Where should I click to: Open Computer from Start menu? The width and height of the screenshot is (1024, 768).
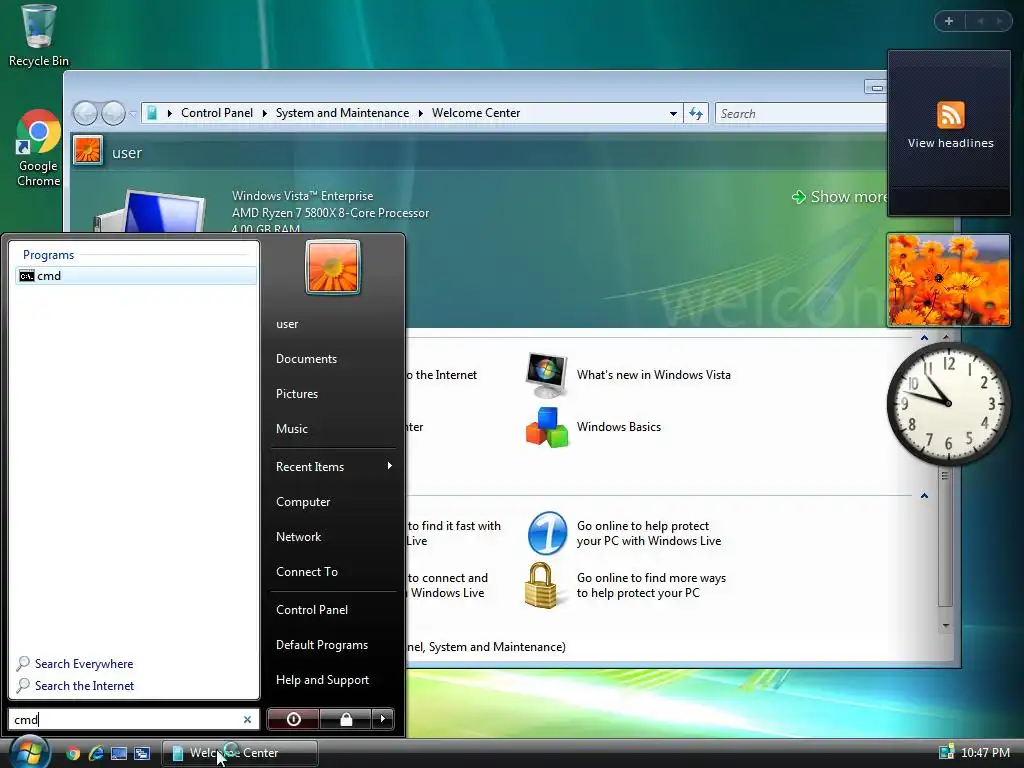303,502
